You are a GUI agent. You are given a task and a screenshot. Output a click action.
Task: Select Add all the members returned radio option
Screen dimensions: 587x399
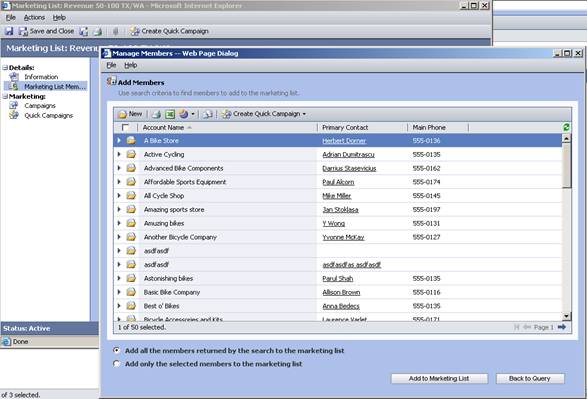(116, 351)
